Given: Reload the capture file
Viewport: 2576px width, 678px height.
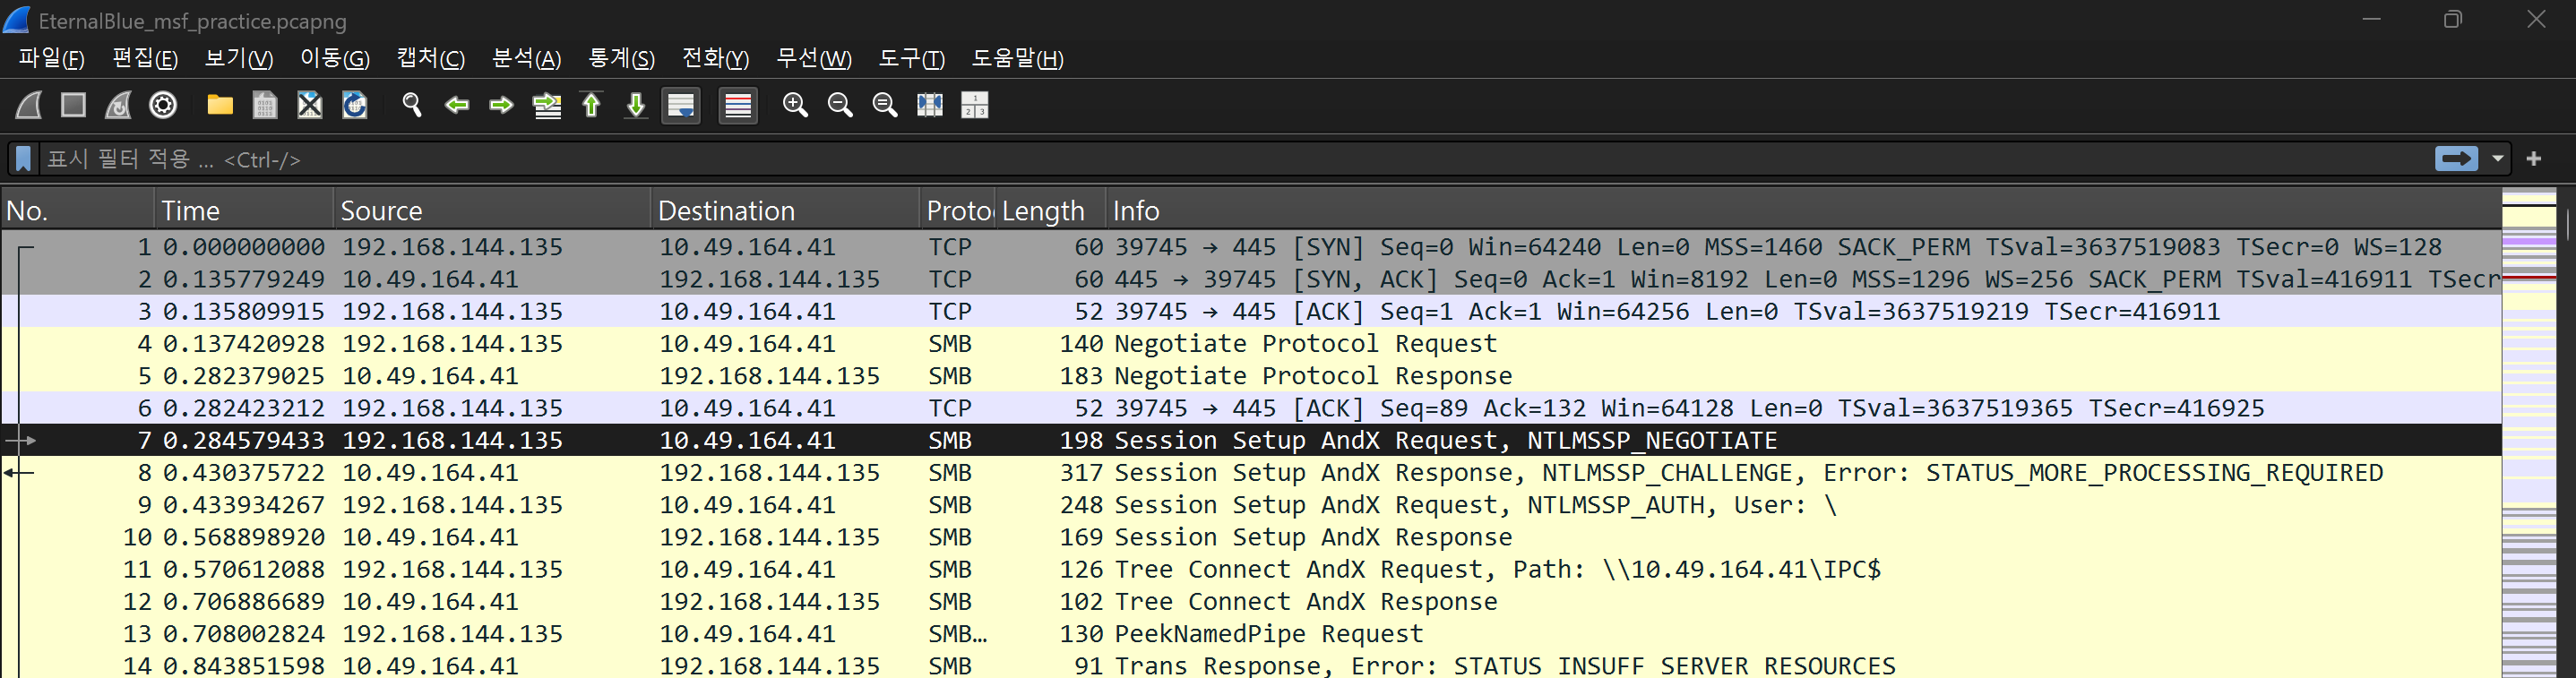Looking at the screenshot, I should click(x=355, y=105).
